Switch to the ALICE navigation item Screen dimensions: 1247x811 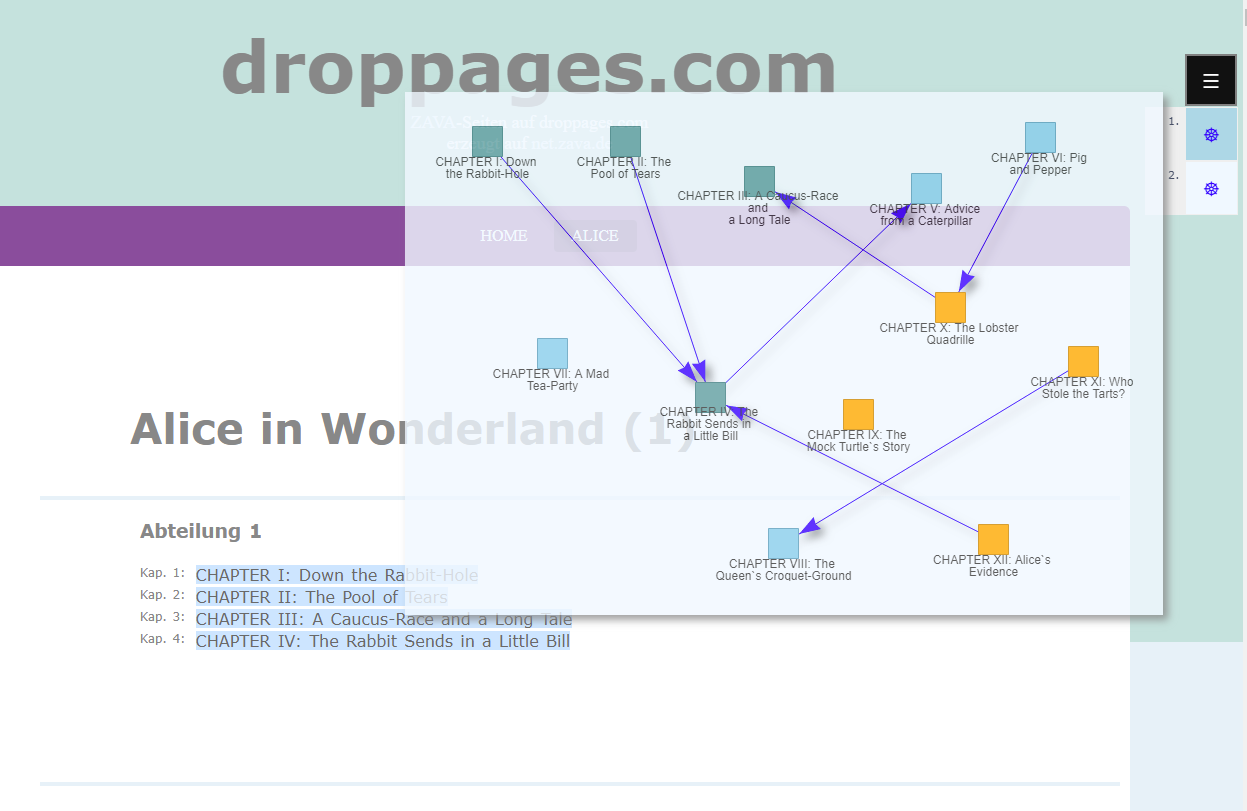pos(594,236)
